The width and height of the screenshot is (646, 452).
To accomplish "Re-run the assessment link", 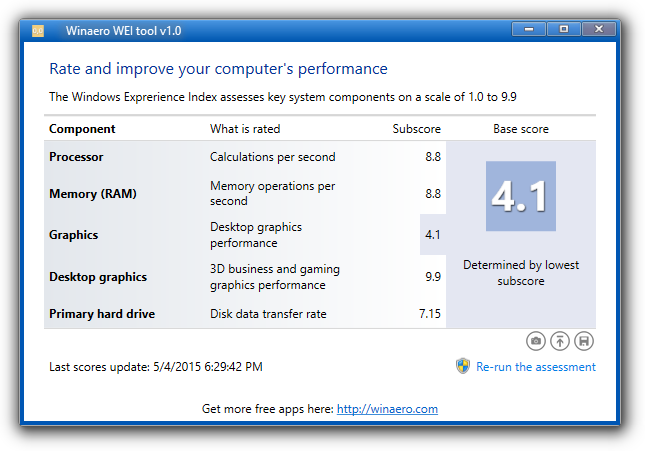I will [536, 367].
